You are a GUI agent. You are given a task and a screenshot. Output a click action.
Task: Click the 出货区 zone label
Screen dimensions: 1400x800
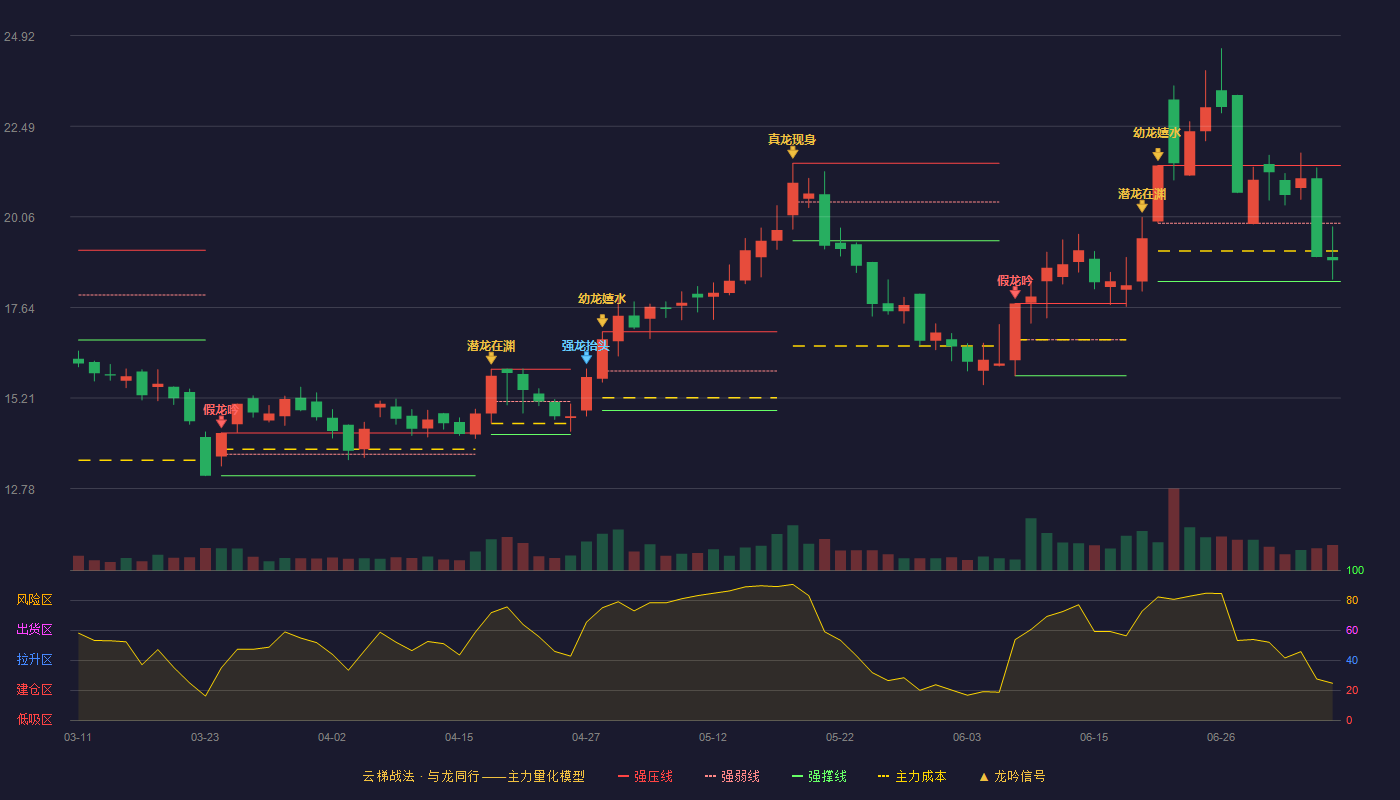pos(34,630)
